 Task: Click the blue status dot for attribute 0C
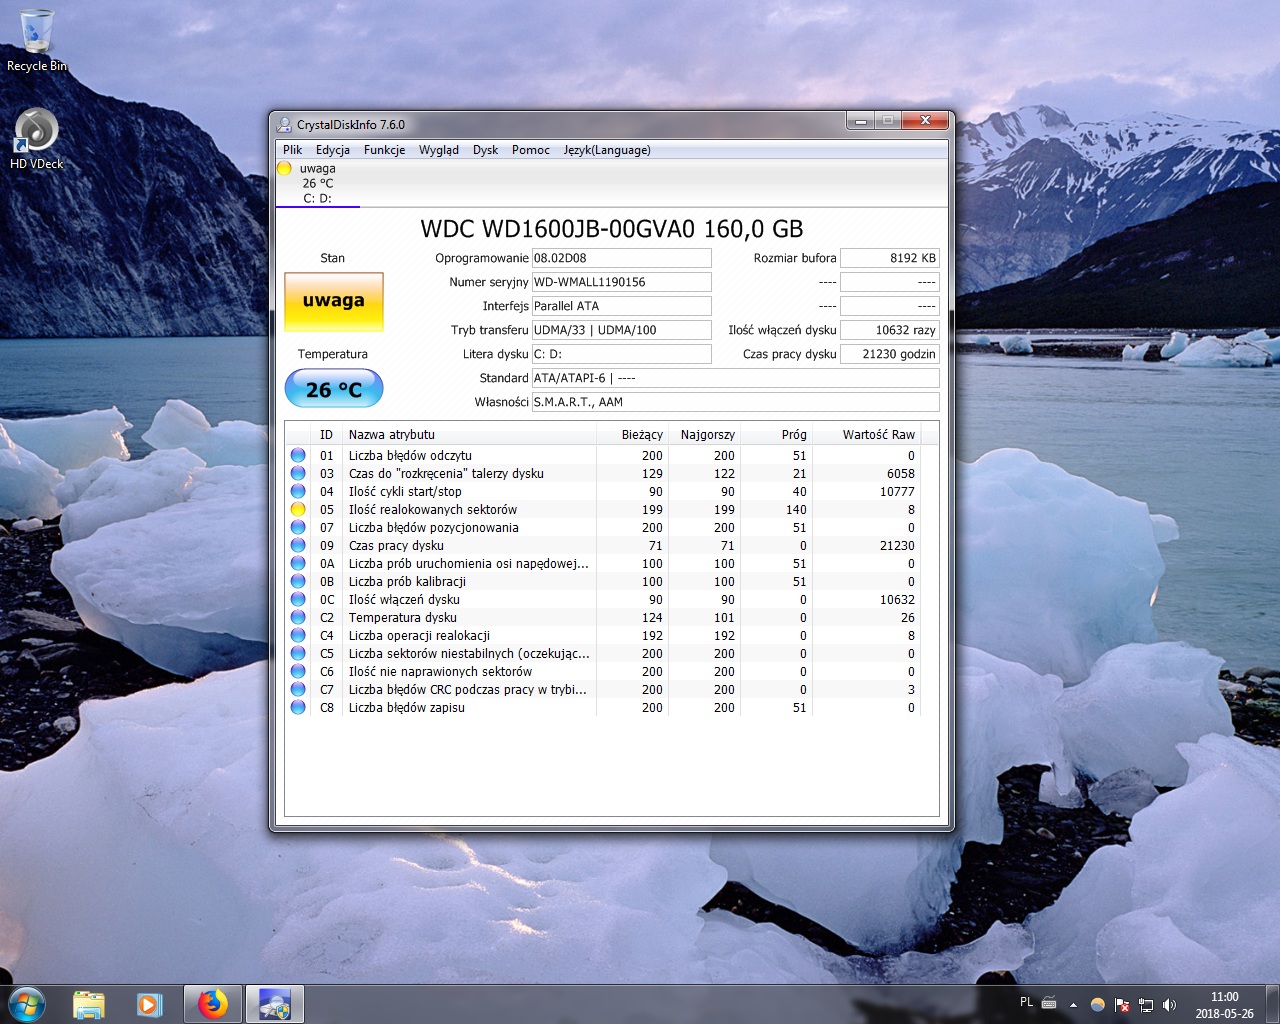pyautogui.click(x=298, y=599)
